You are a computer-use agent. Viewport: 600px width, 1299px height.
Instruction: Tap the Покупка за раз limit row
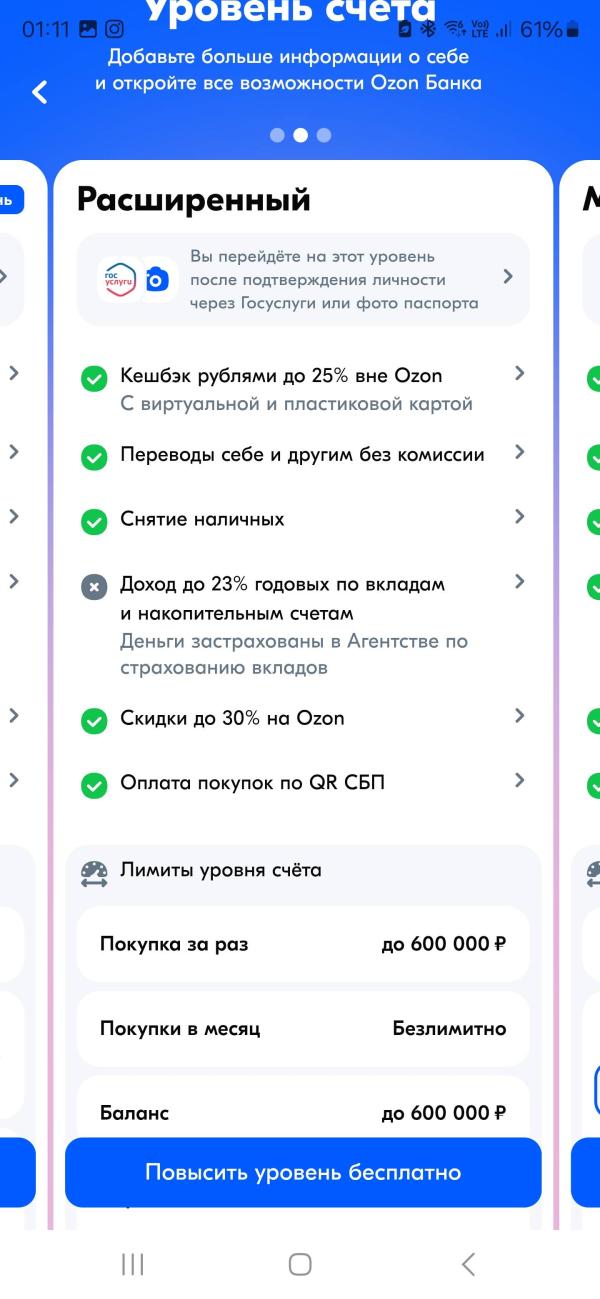point(303,944)
